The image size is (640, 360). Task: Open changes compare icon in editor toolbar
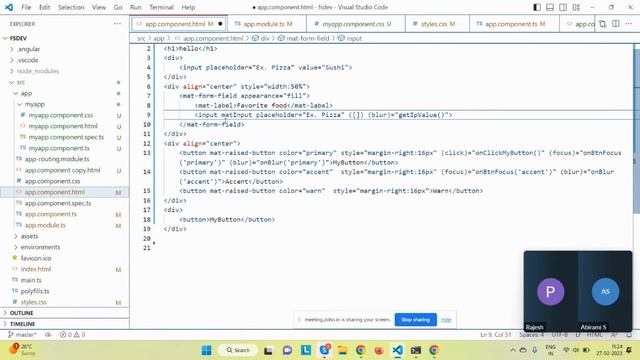point(602,24)
